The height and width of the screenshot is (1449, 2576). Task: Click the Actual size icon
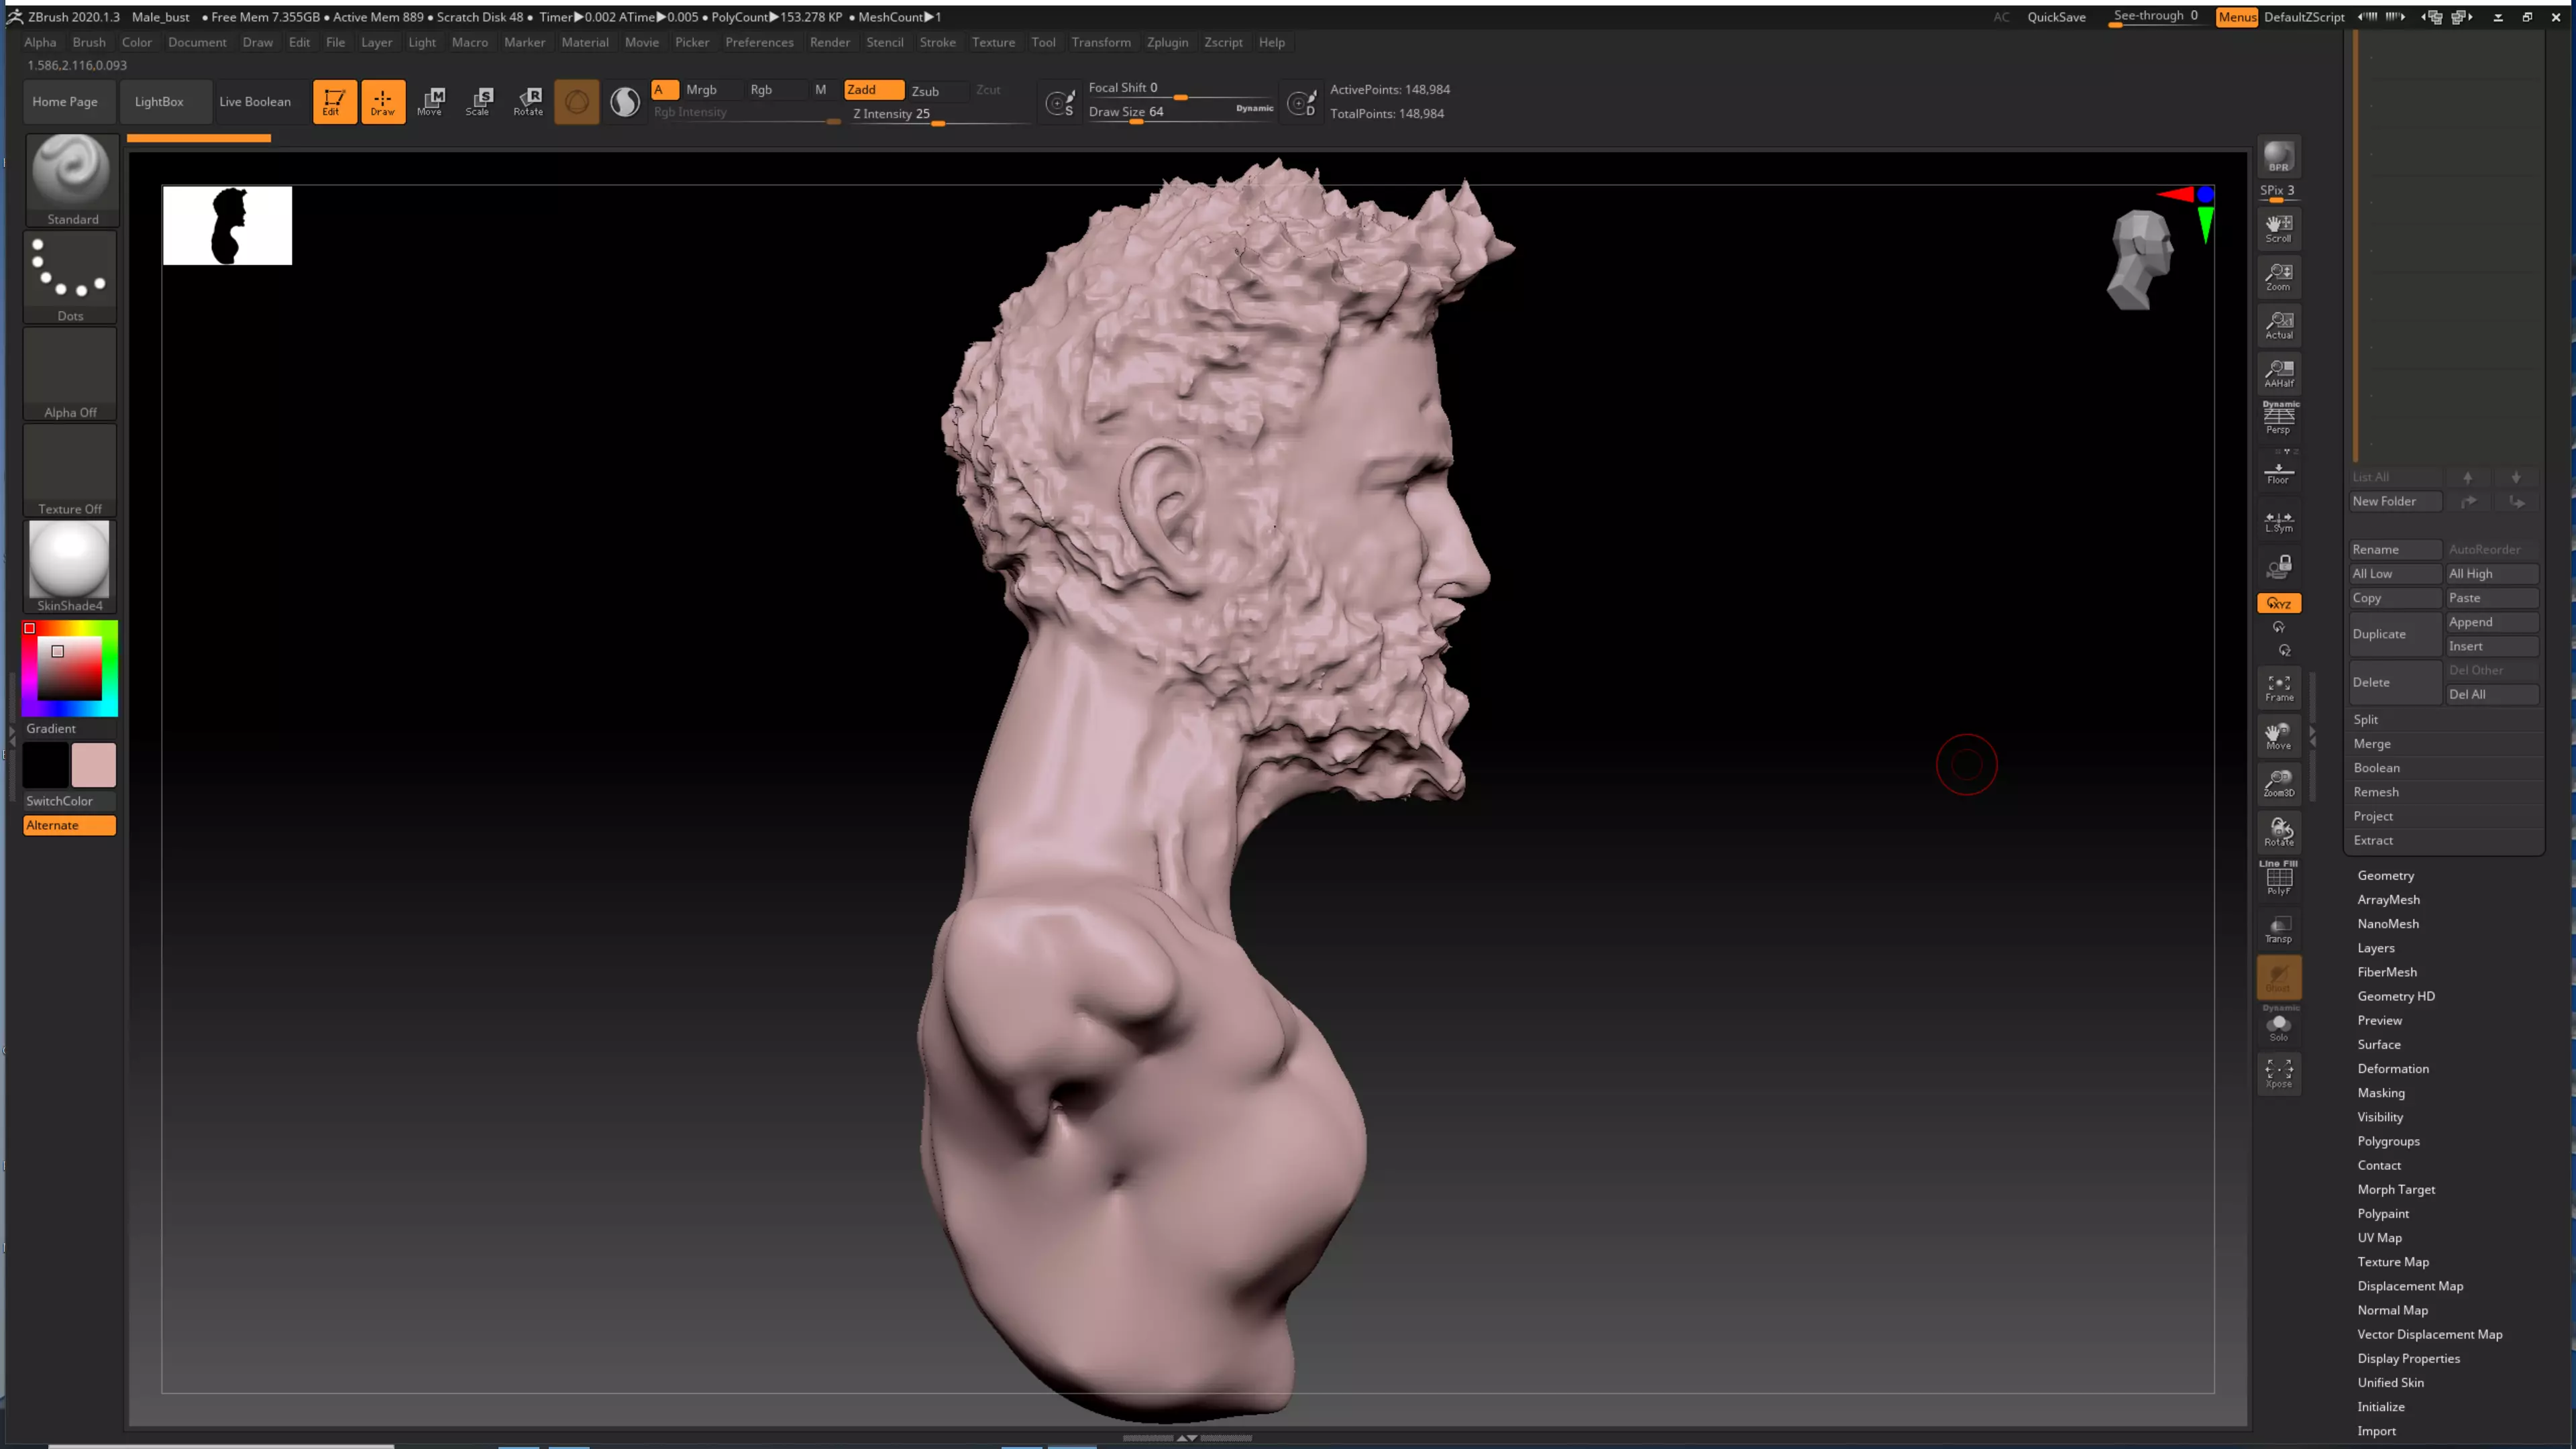(2278, 325)
